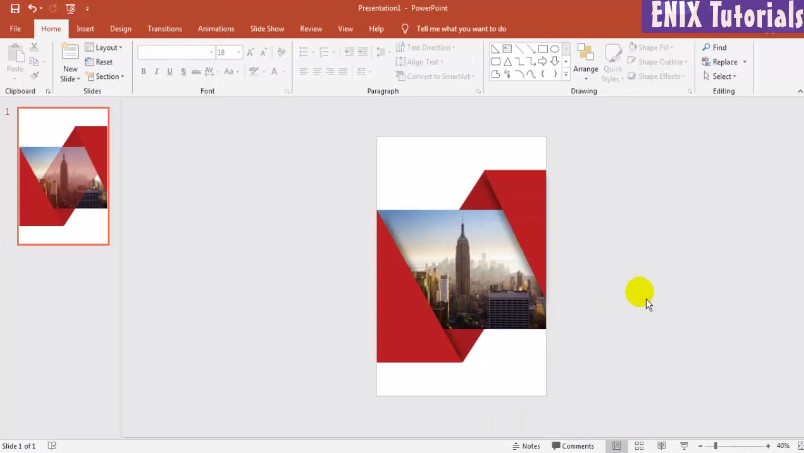804x453 pixels.
Task: Open the Transitions tab
Action: point(165,29)
